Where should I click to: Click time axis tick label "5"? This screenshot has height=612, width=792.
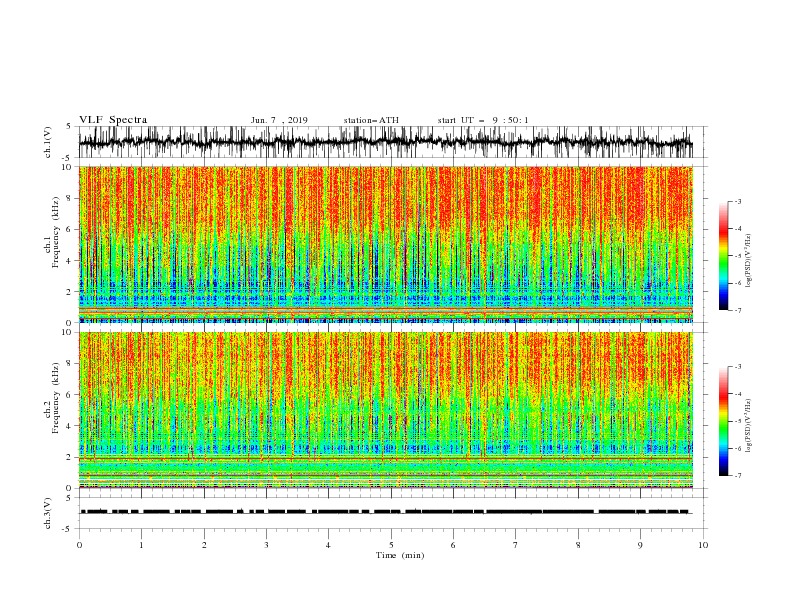391,545
